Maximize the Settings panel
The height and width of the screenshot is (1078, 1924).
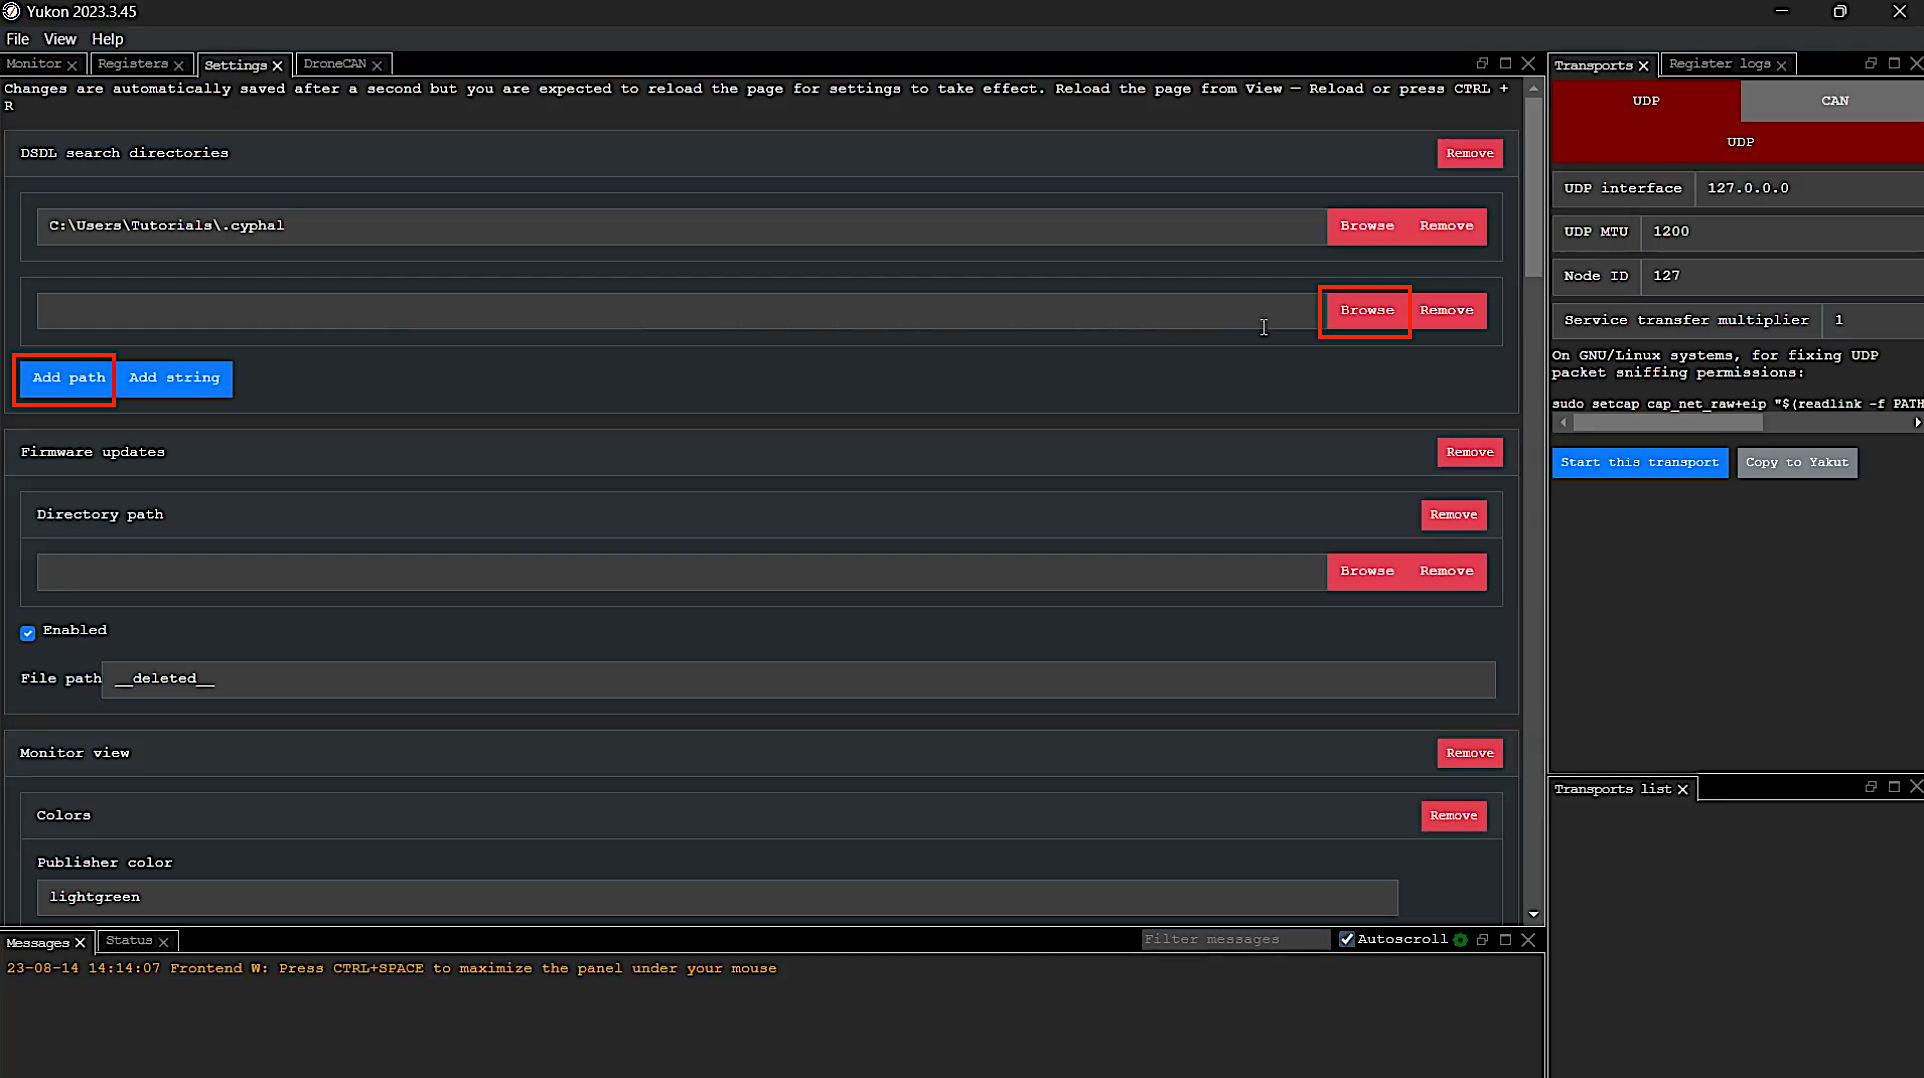pyautogui.click(x=1505, y=64)
